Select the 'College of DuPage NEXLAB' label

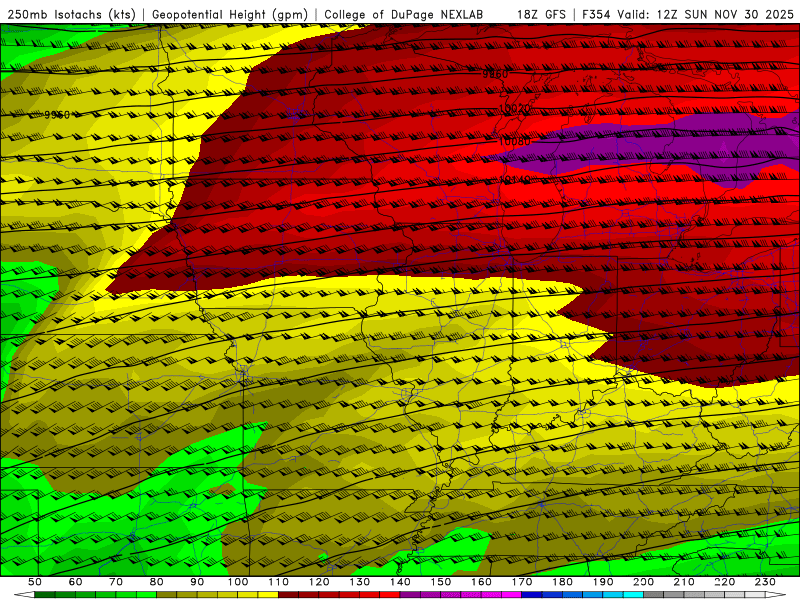(404, 15)
